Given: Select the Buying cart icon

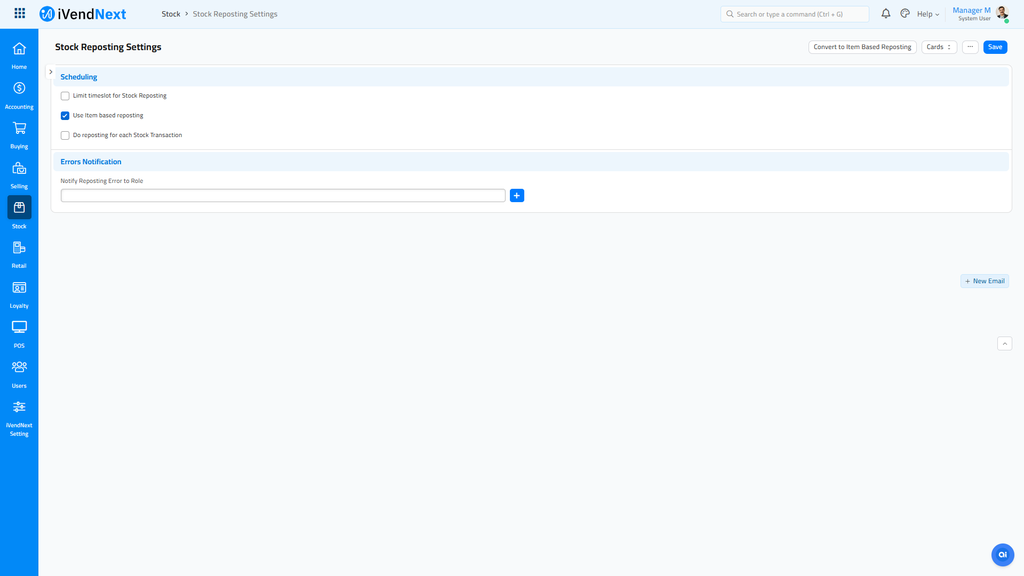Looking at the screenshot, I should (18, 127).
